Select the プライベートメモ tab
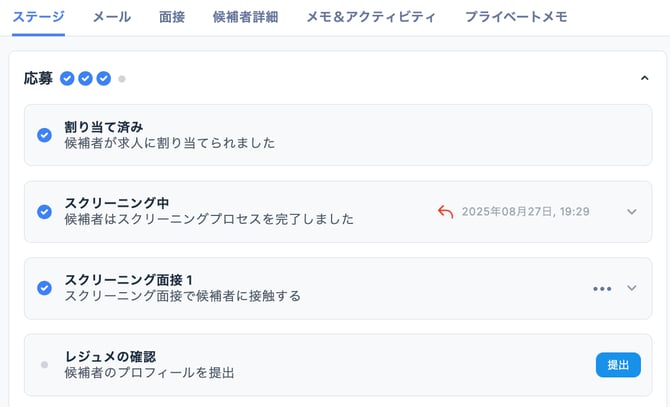 [516, 17]
